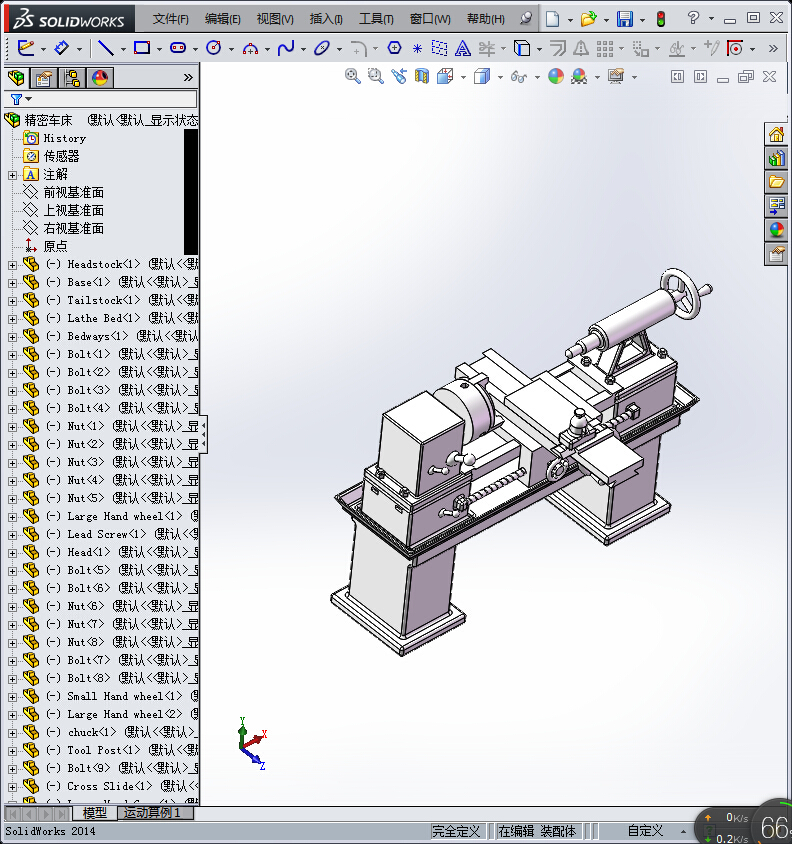Collapse the FeatureManager panel handle
The width and height of the screenshot is (792, 844).
pyautogui.click(x=204, y=434)
